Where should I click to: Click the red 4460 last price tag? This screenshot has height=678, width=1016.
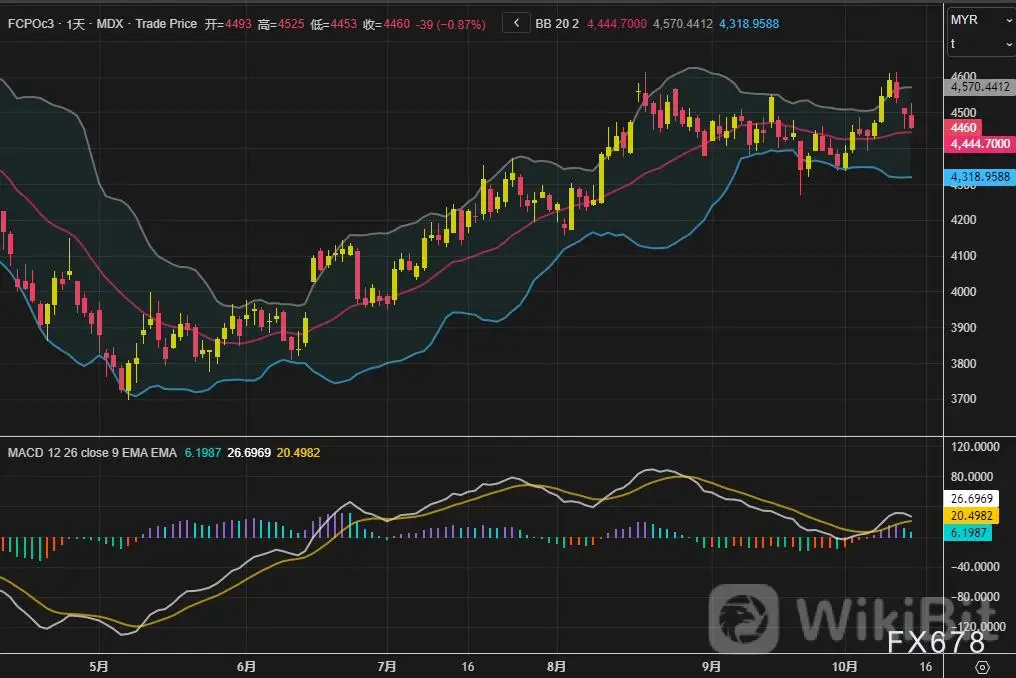(964, 128)
